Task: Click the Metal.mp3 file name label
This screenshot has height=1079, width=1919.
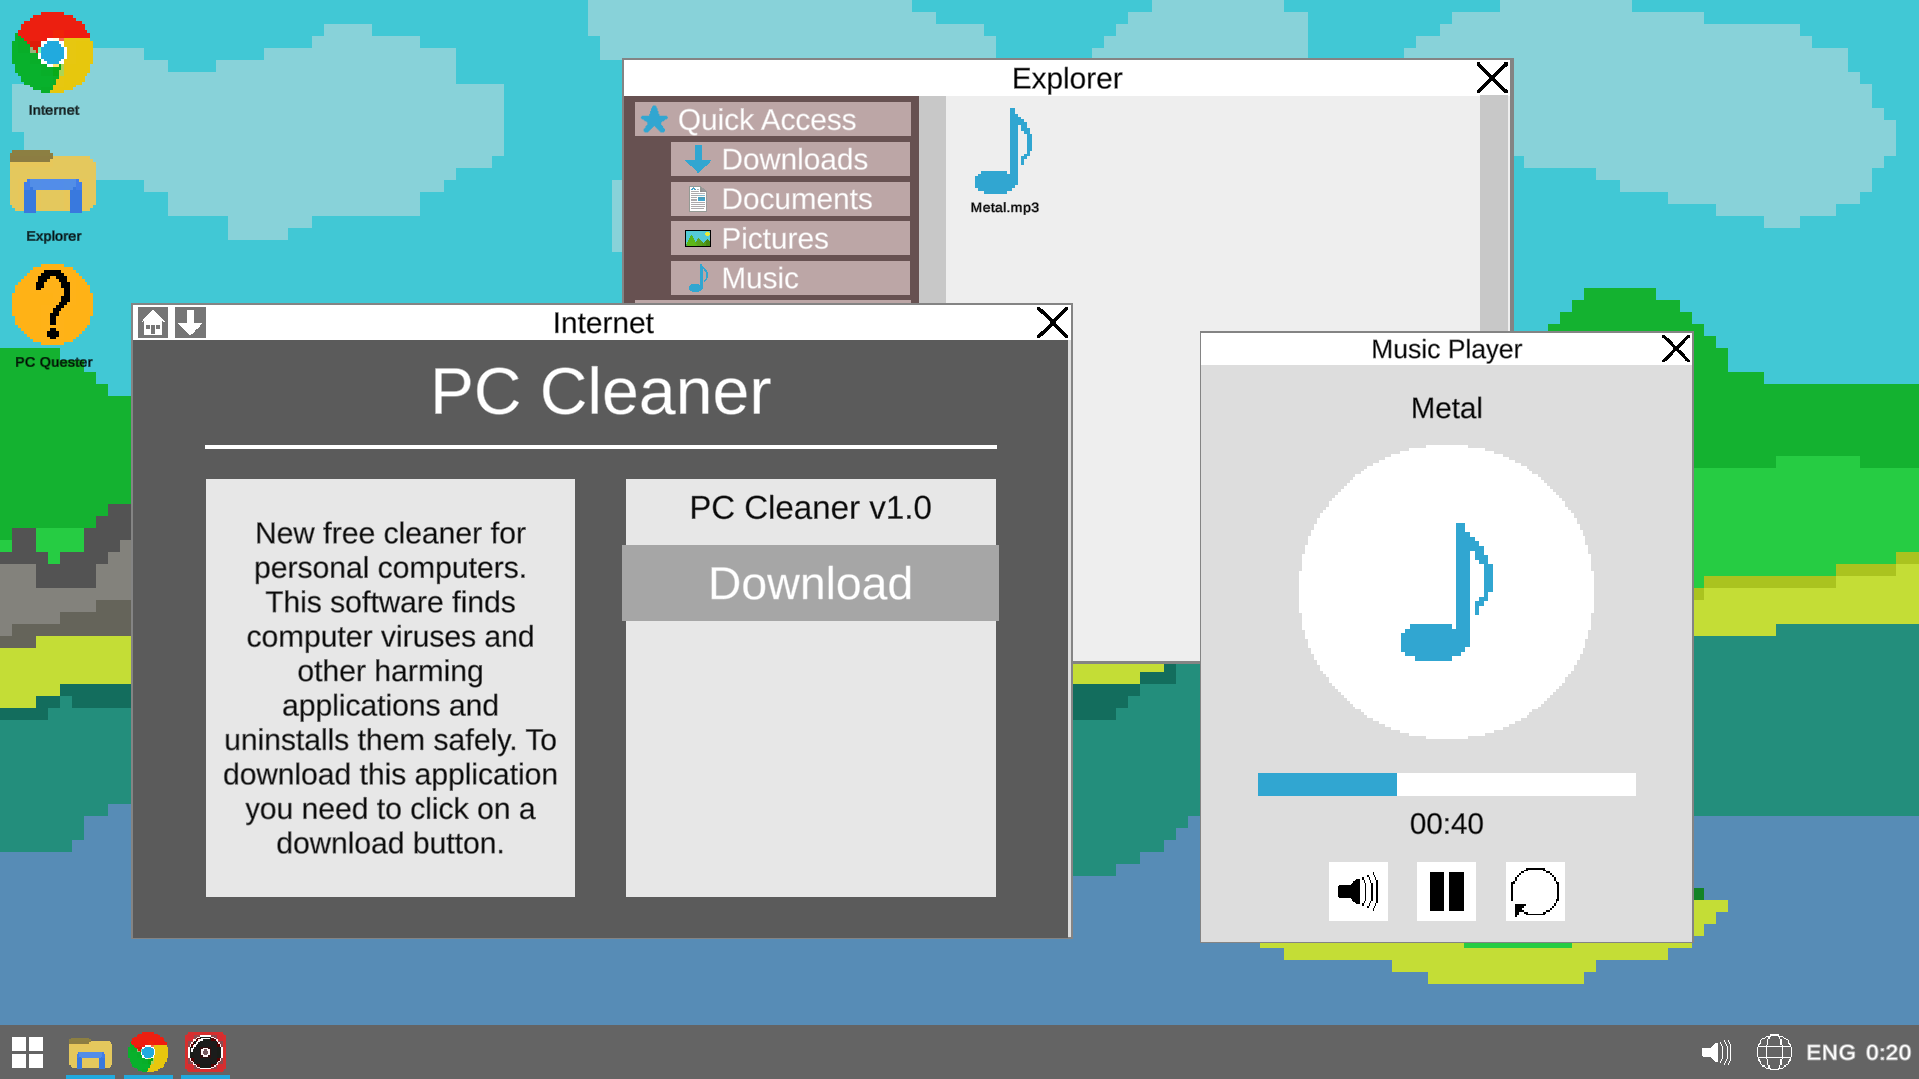Action: (1004, 208)
